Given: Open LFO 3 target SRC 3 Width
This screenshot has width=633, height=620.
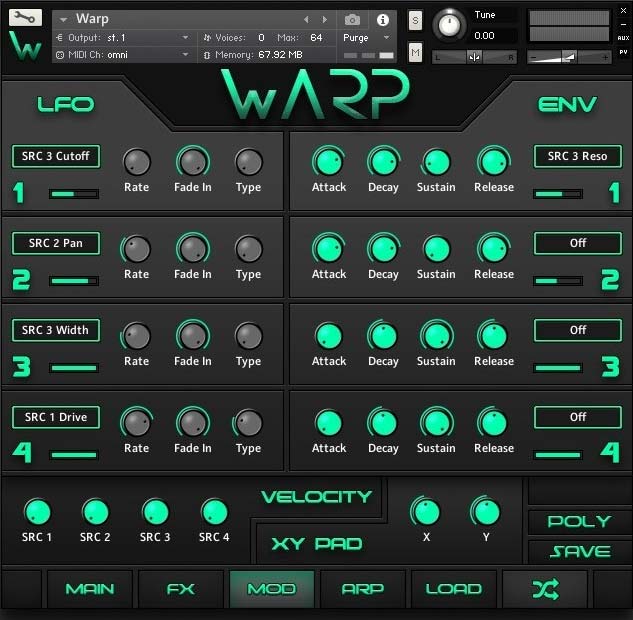Looking at the screenshot, I should click(x=56, y=330).
